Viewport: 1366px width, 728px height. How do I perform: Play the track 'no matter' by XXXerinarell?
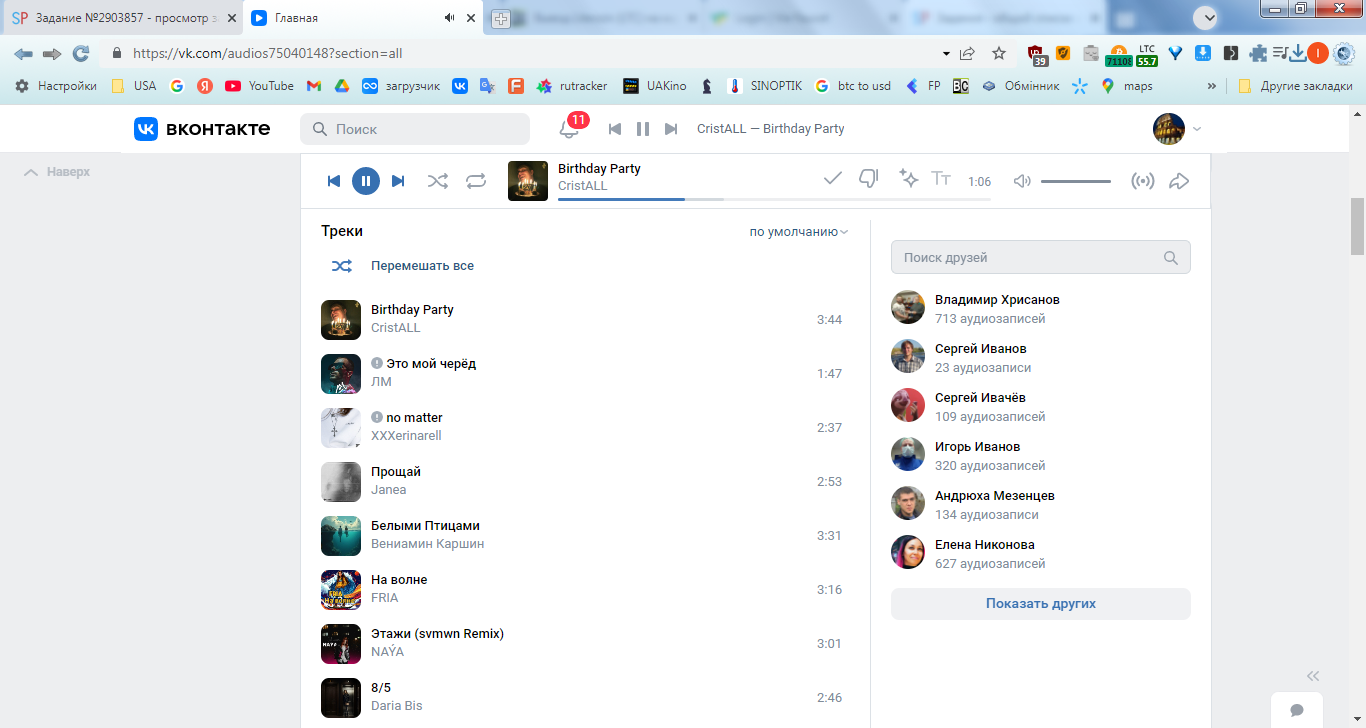341,427
